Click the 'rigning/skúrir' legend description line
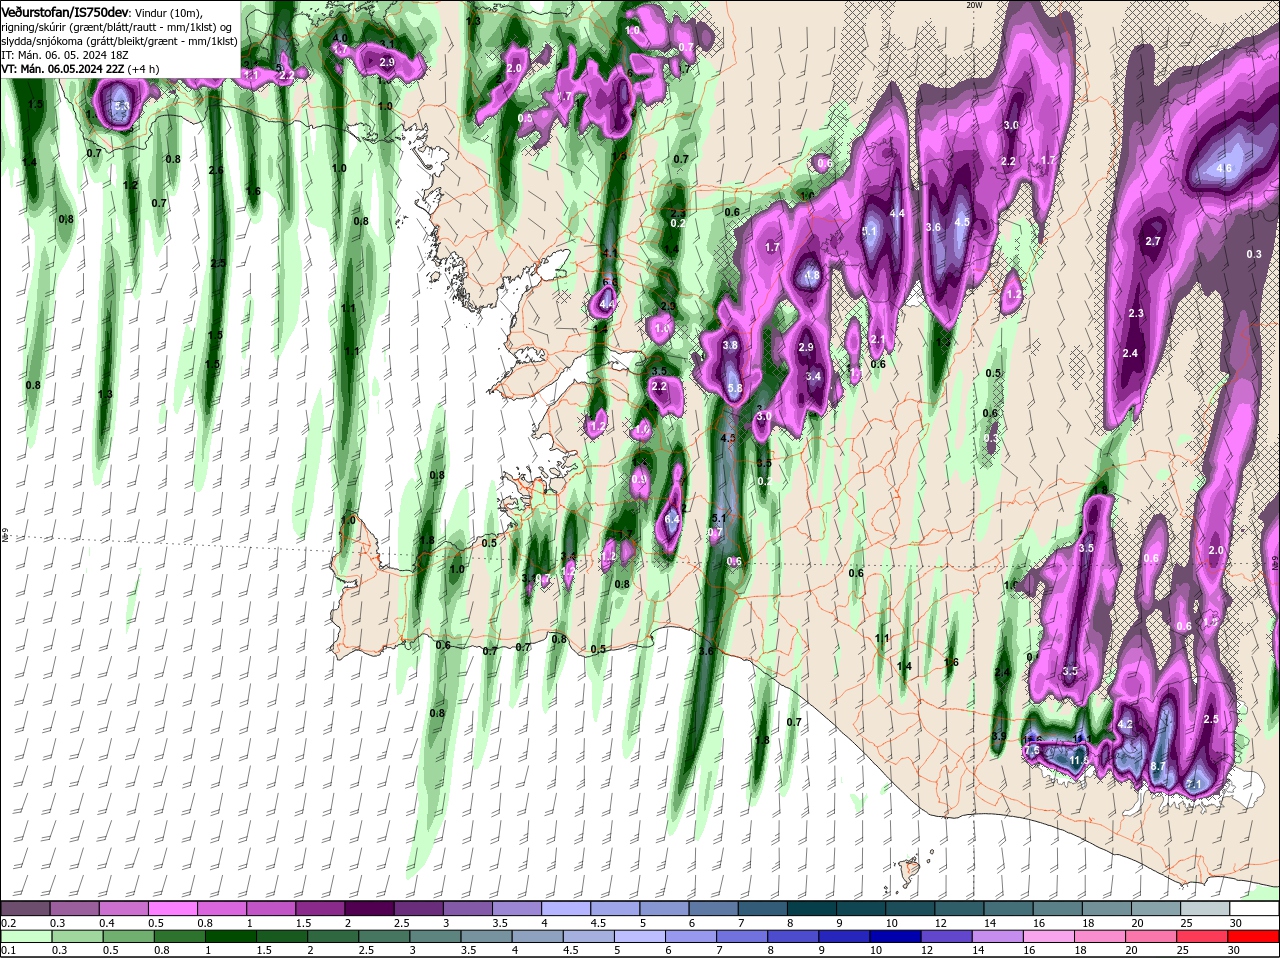The image size is (1280, 958). pos(117,26)
